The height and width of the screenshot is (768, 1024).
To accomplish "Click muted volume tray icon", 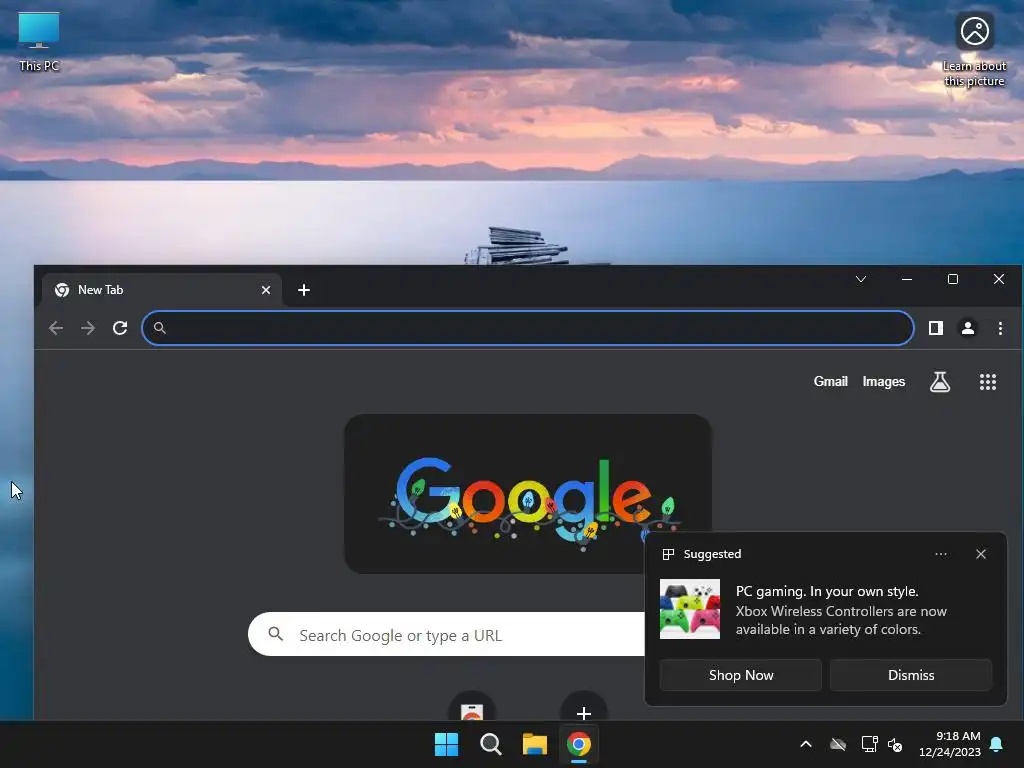I will pos(895,744).
